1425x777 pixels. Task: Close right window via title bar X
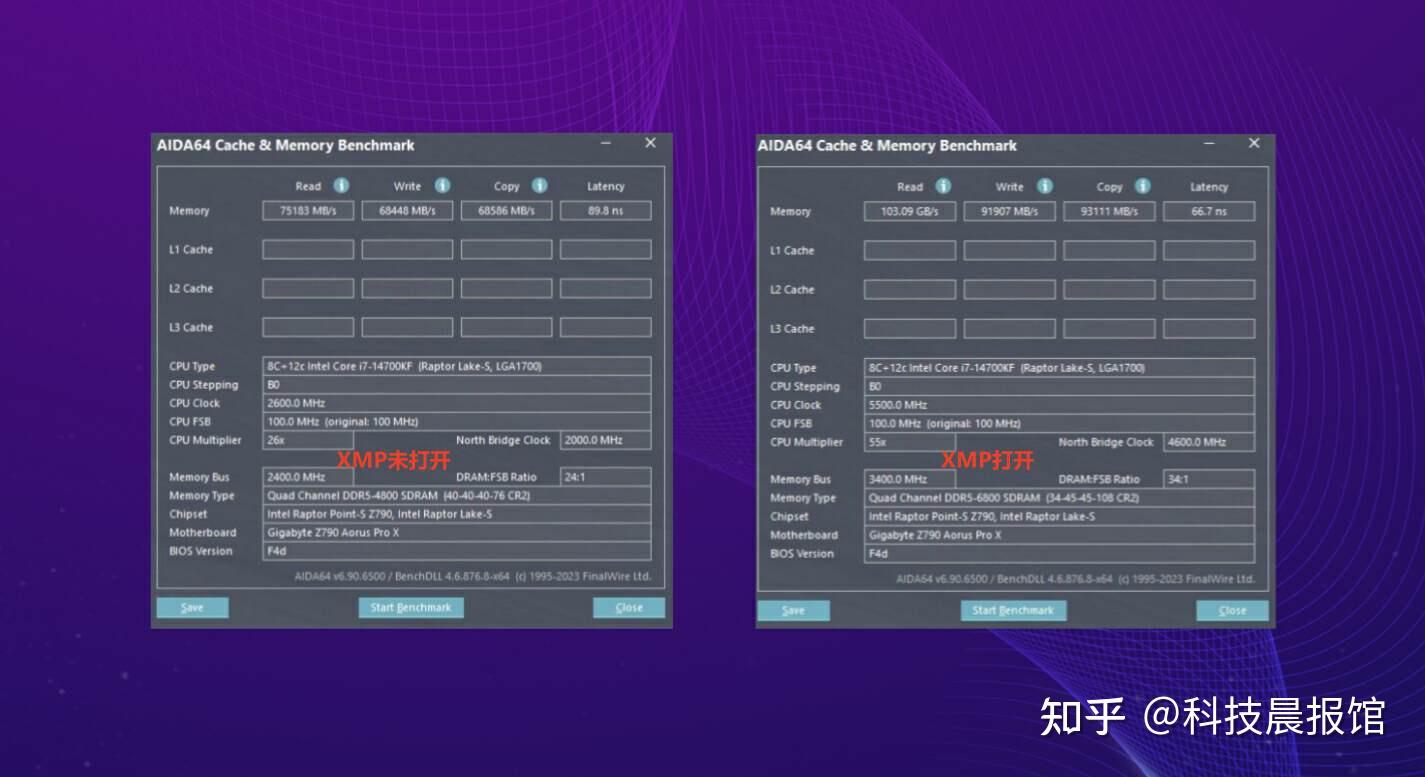click(x=1254, y=144)
